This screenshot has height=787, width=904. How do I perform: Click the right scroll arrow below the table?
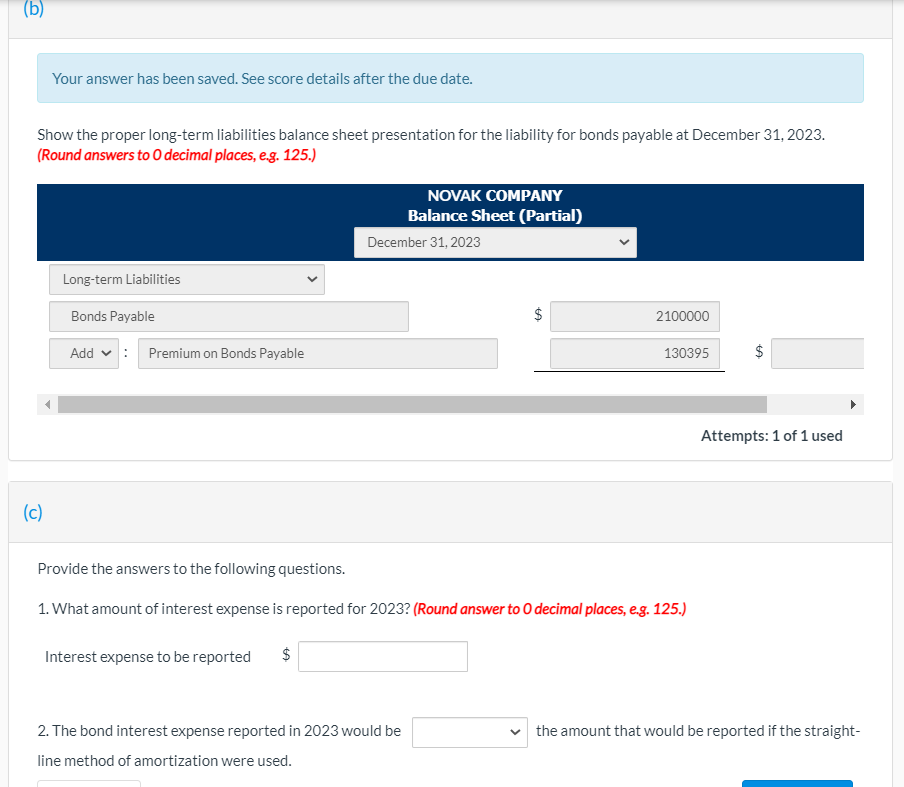click(x=853, y=404)
